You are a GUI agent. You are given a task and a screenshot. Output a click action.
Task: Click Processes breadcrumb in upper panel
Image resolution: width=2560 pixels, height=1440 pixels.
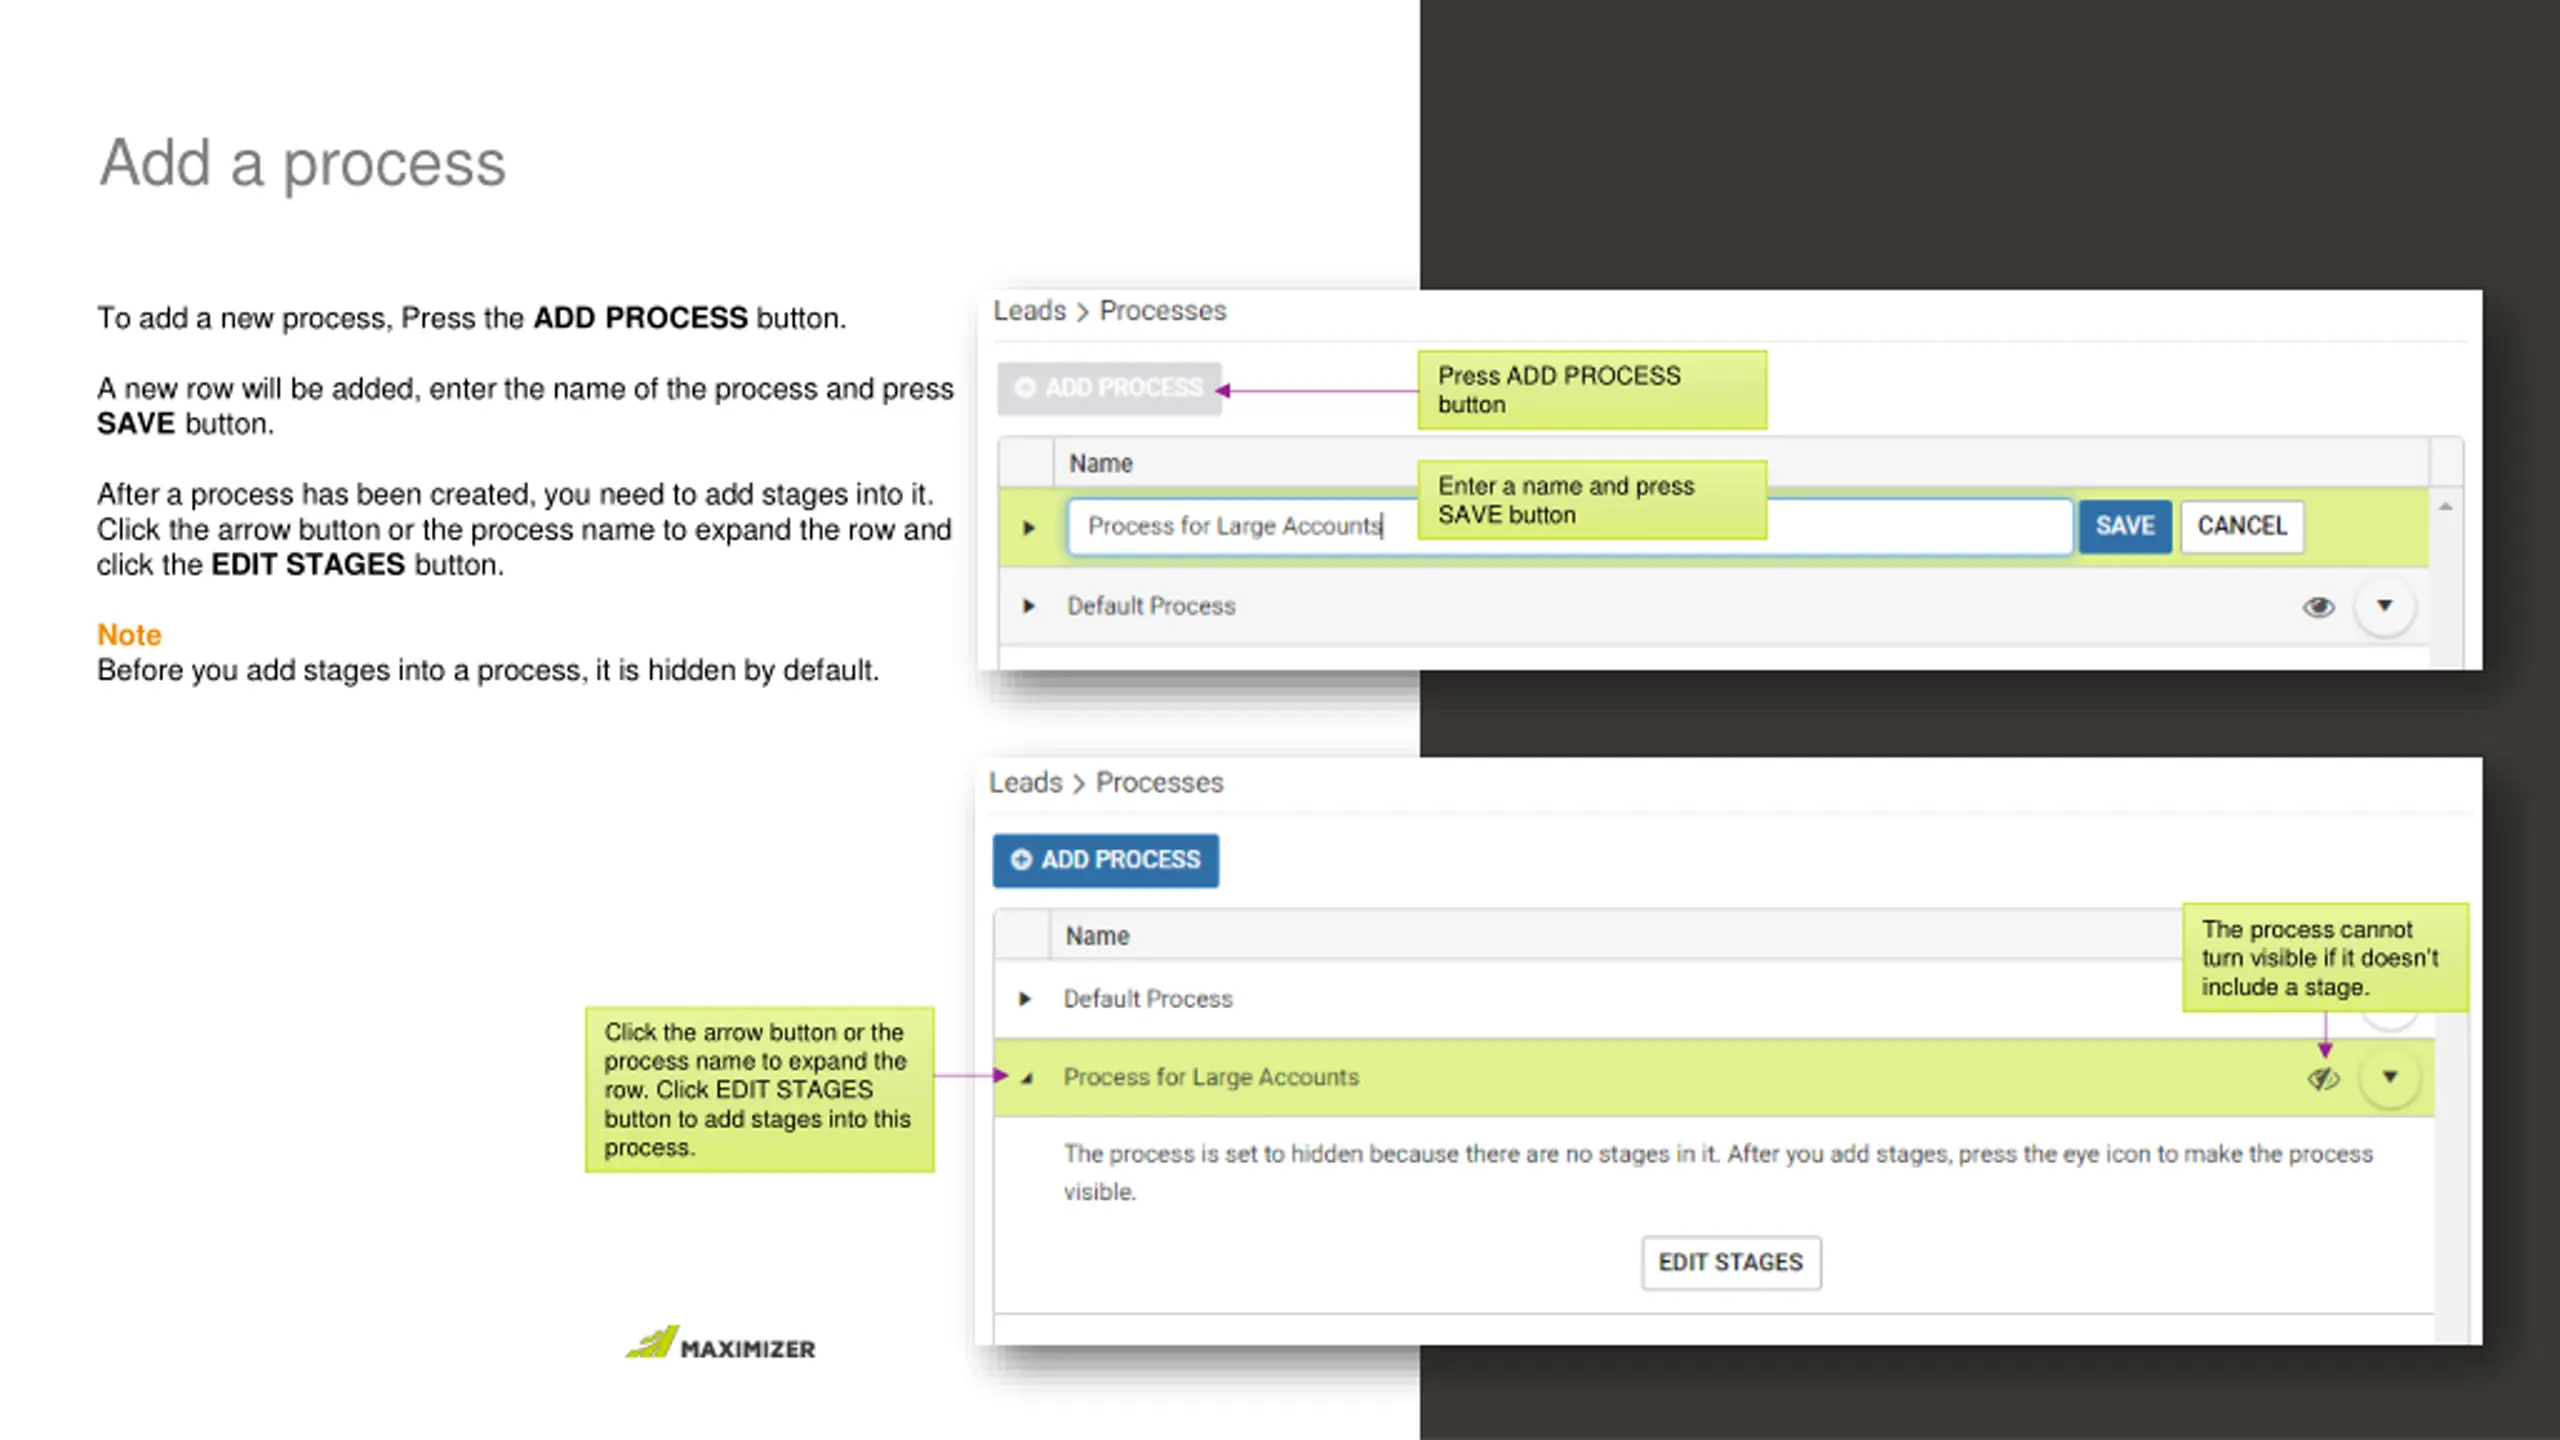coord(1163,311)
